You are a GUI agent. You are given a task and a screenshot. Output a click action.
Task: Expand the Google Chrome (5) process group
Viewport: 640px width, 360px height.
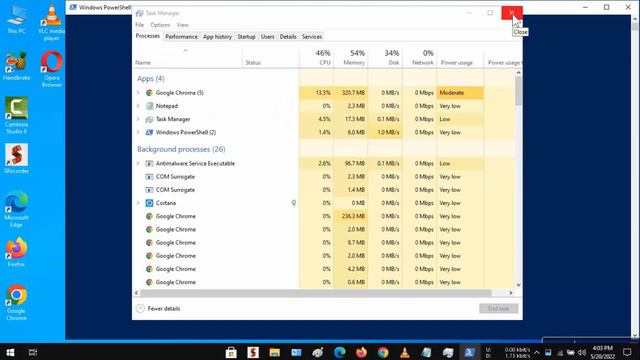tap(138, 93)
